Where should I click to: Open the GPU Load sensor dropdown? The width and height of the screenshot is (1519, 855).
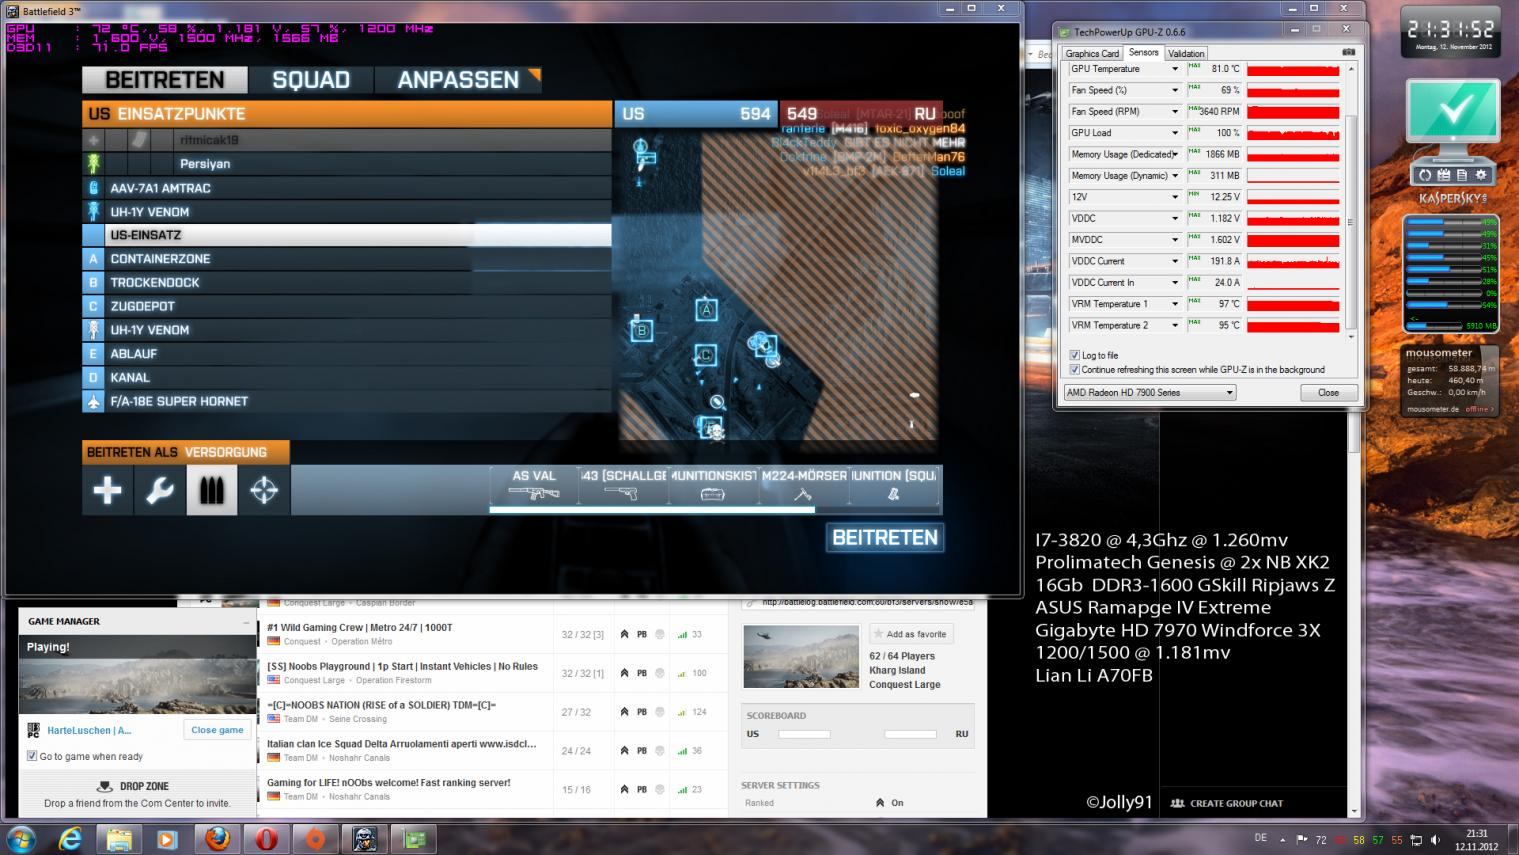click(x=1175, y=133)
